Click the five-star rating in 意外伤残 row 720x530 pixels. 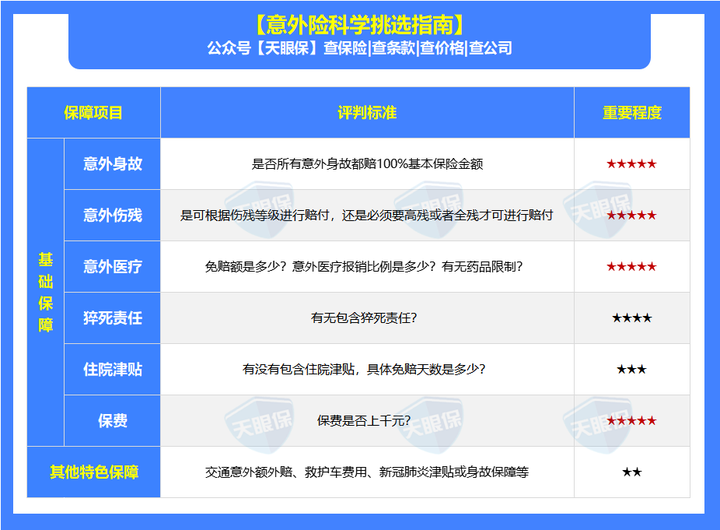[631, 215]
